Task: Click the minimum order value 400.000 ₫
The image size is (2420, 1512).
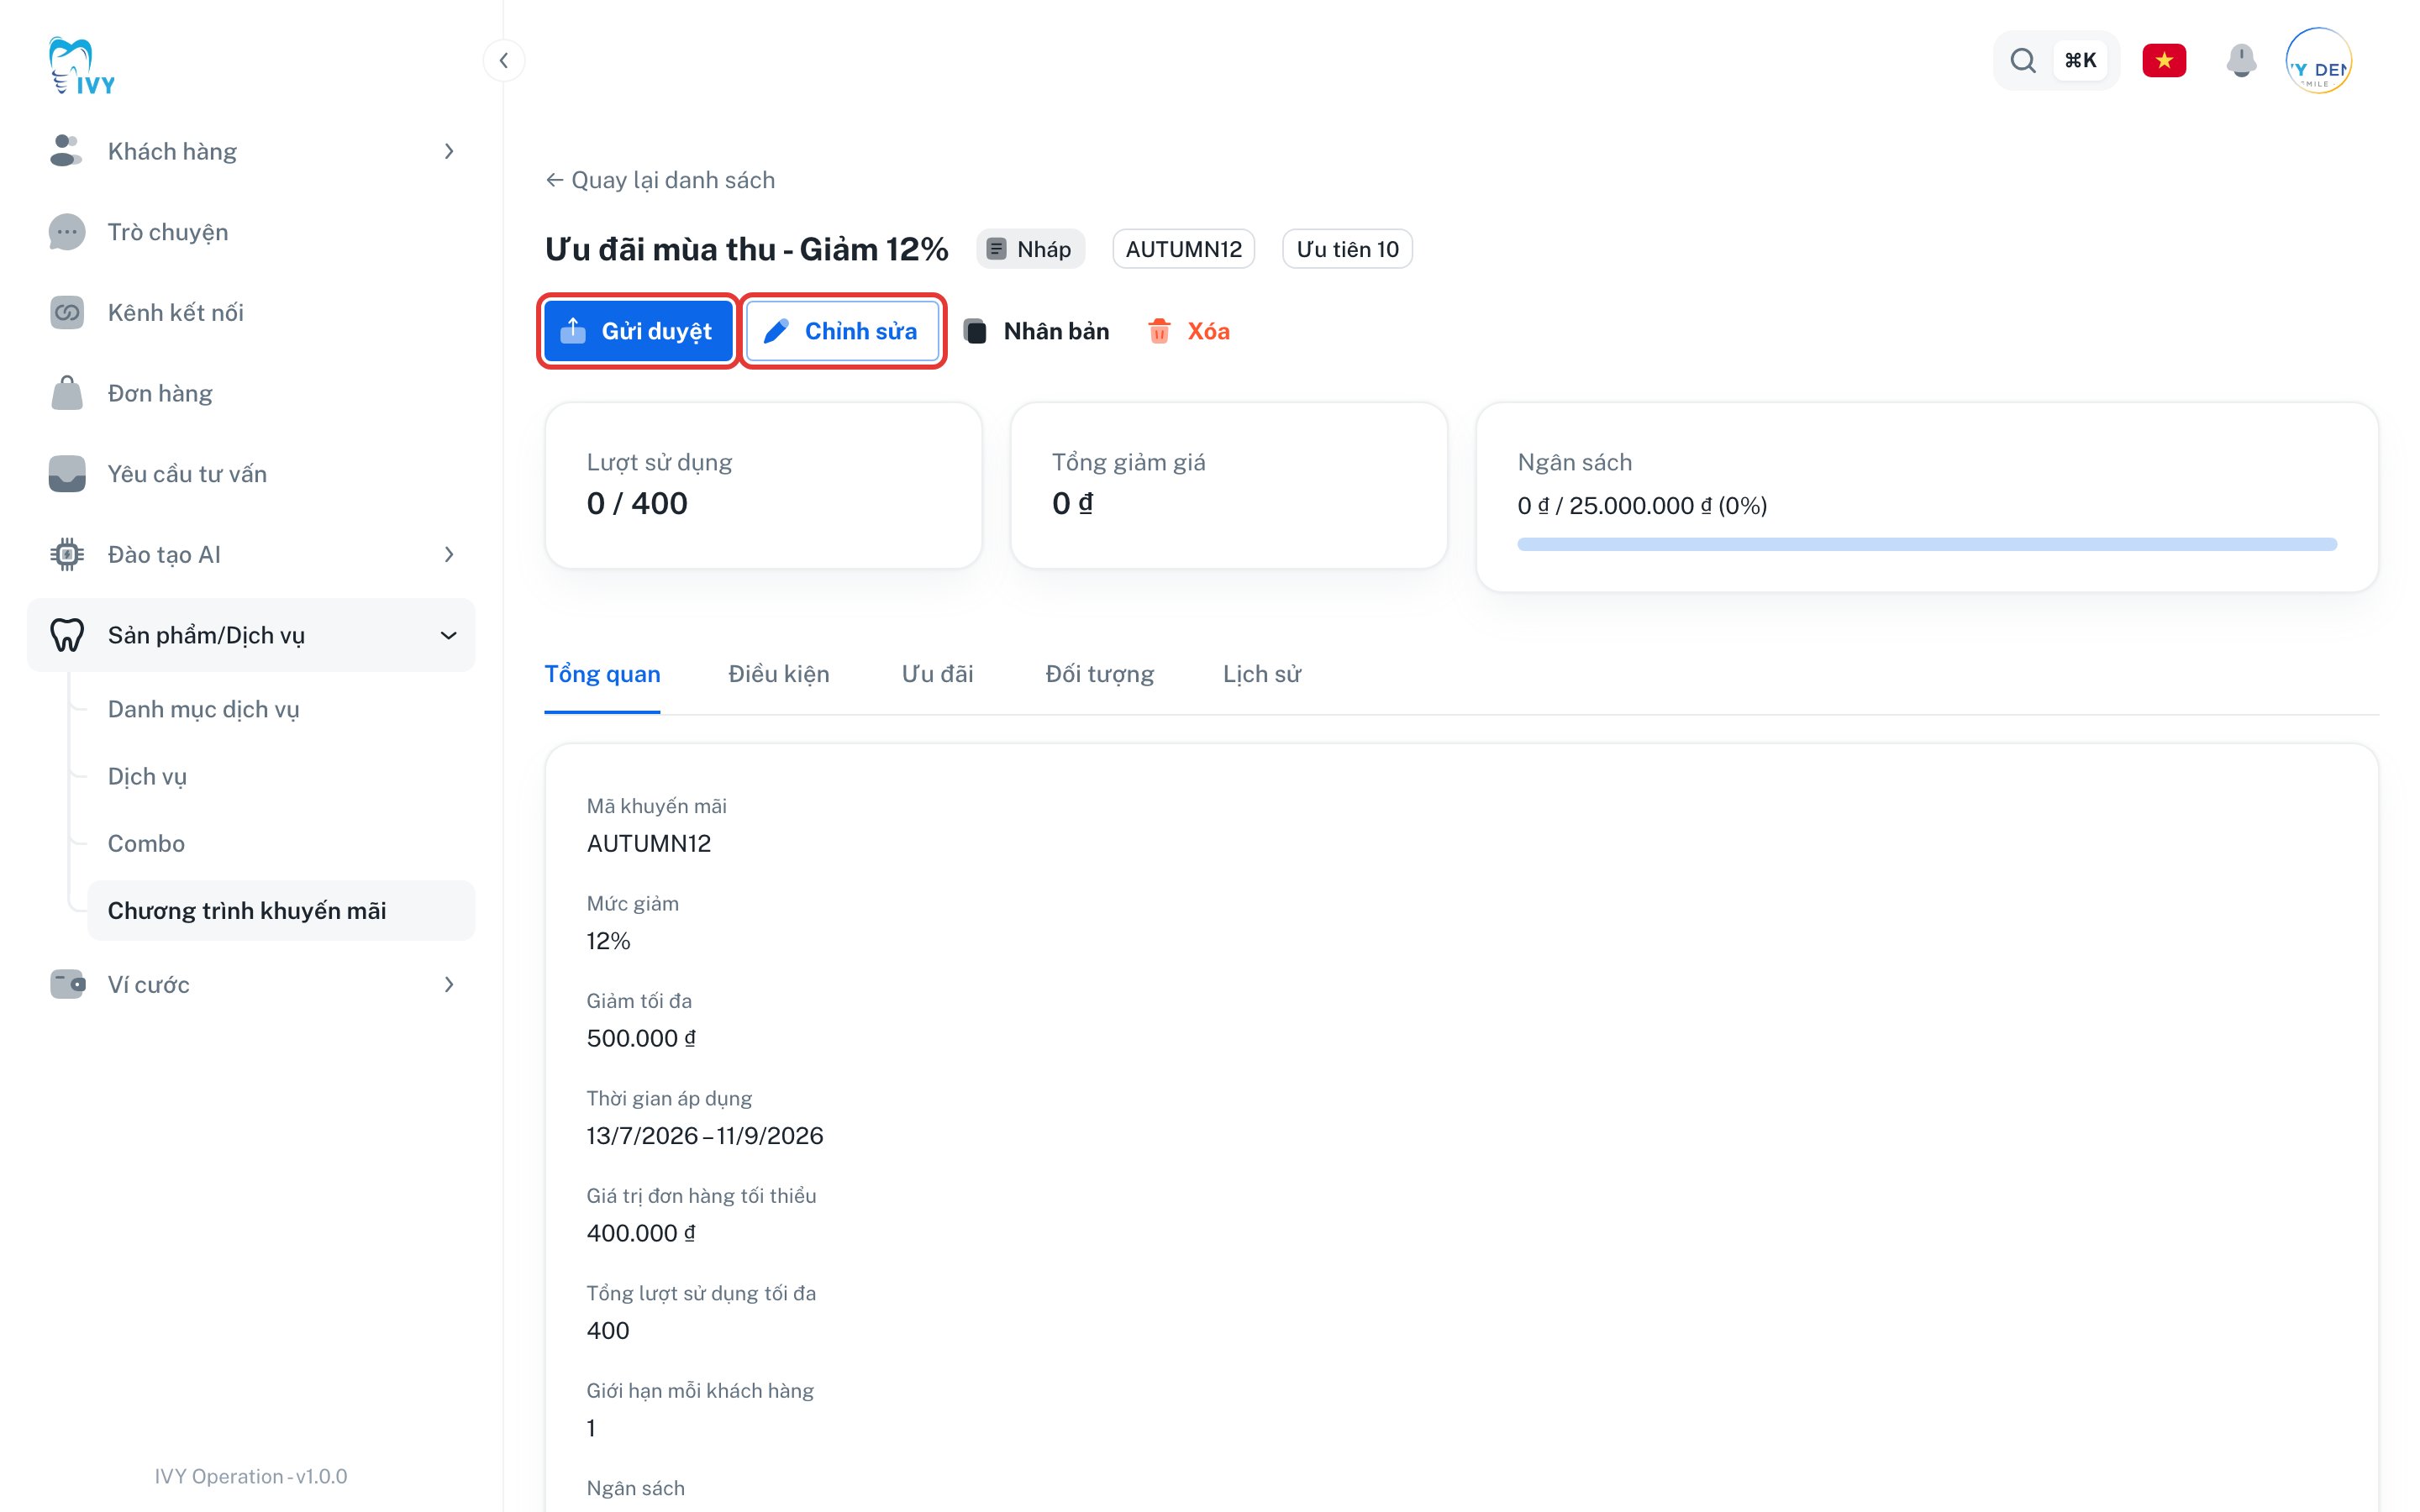Action: [x=641, y=1233]
